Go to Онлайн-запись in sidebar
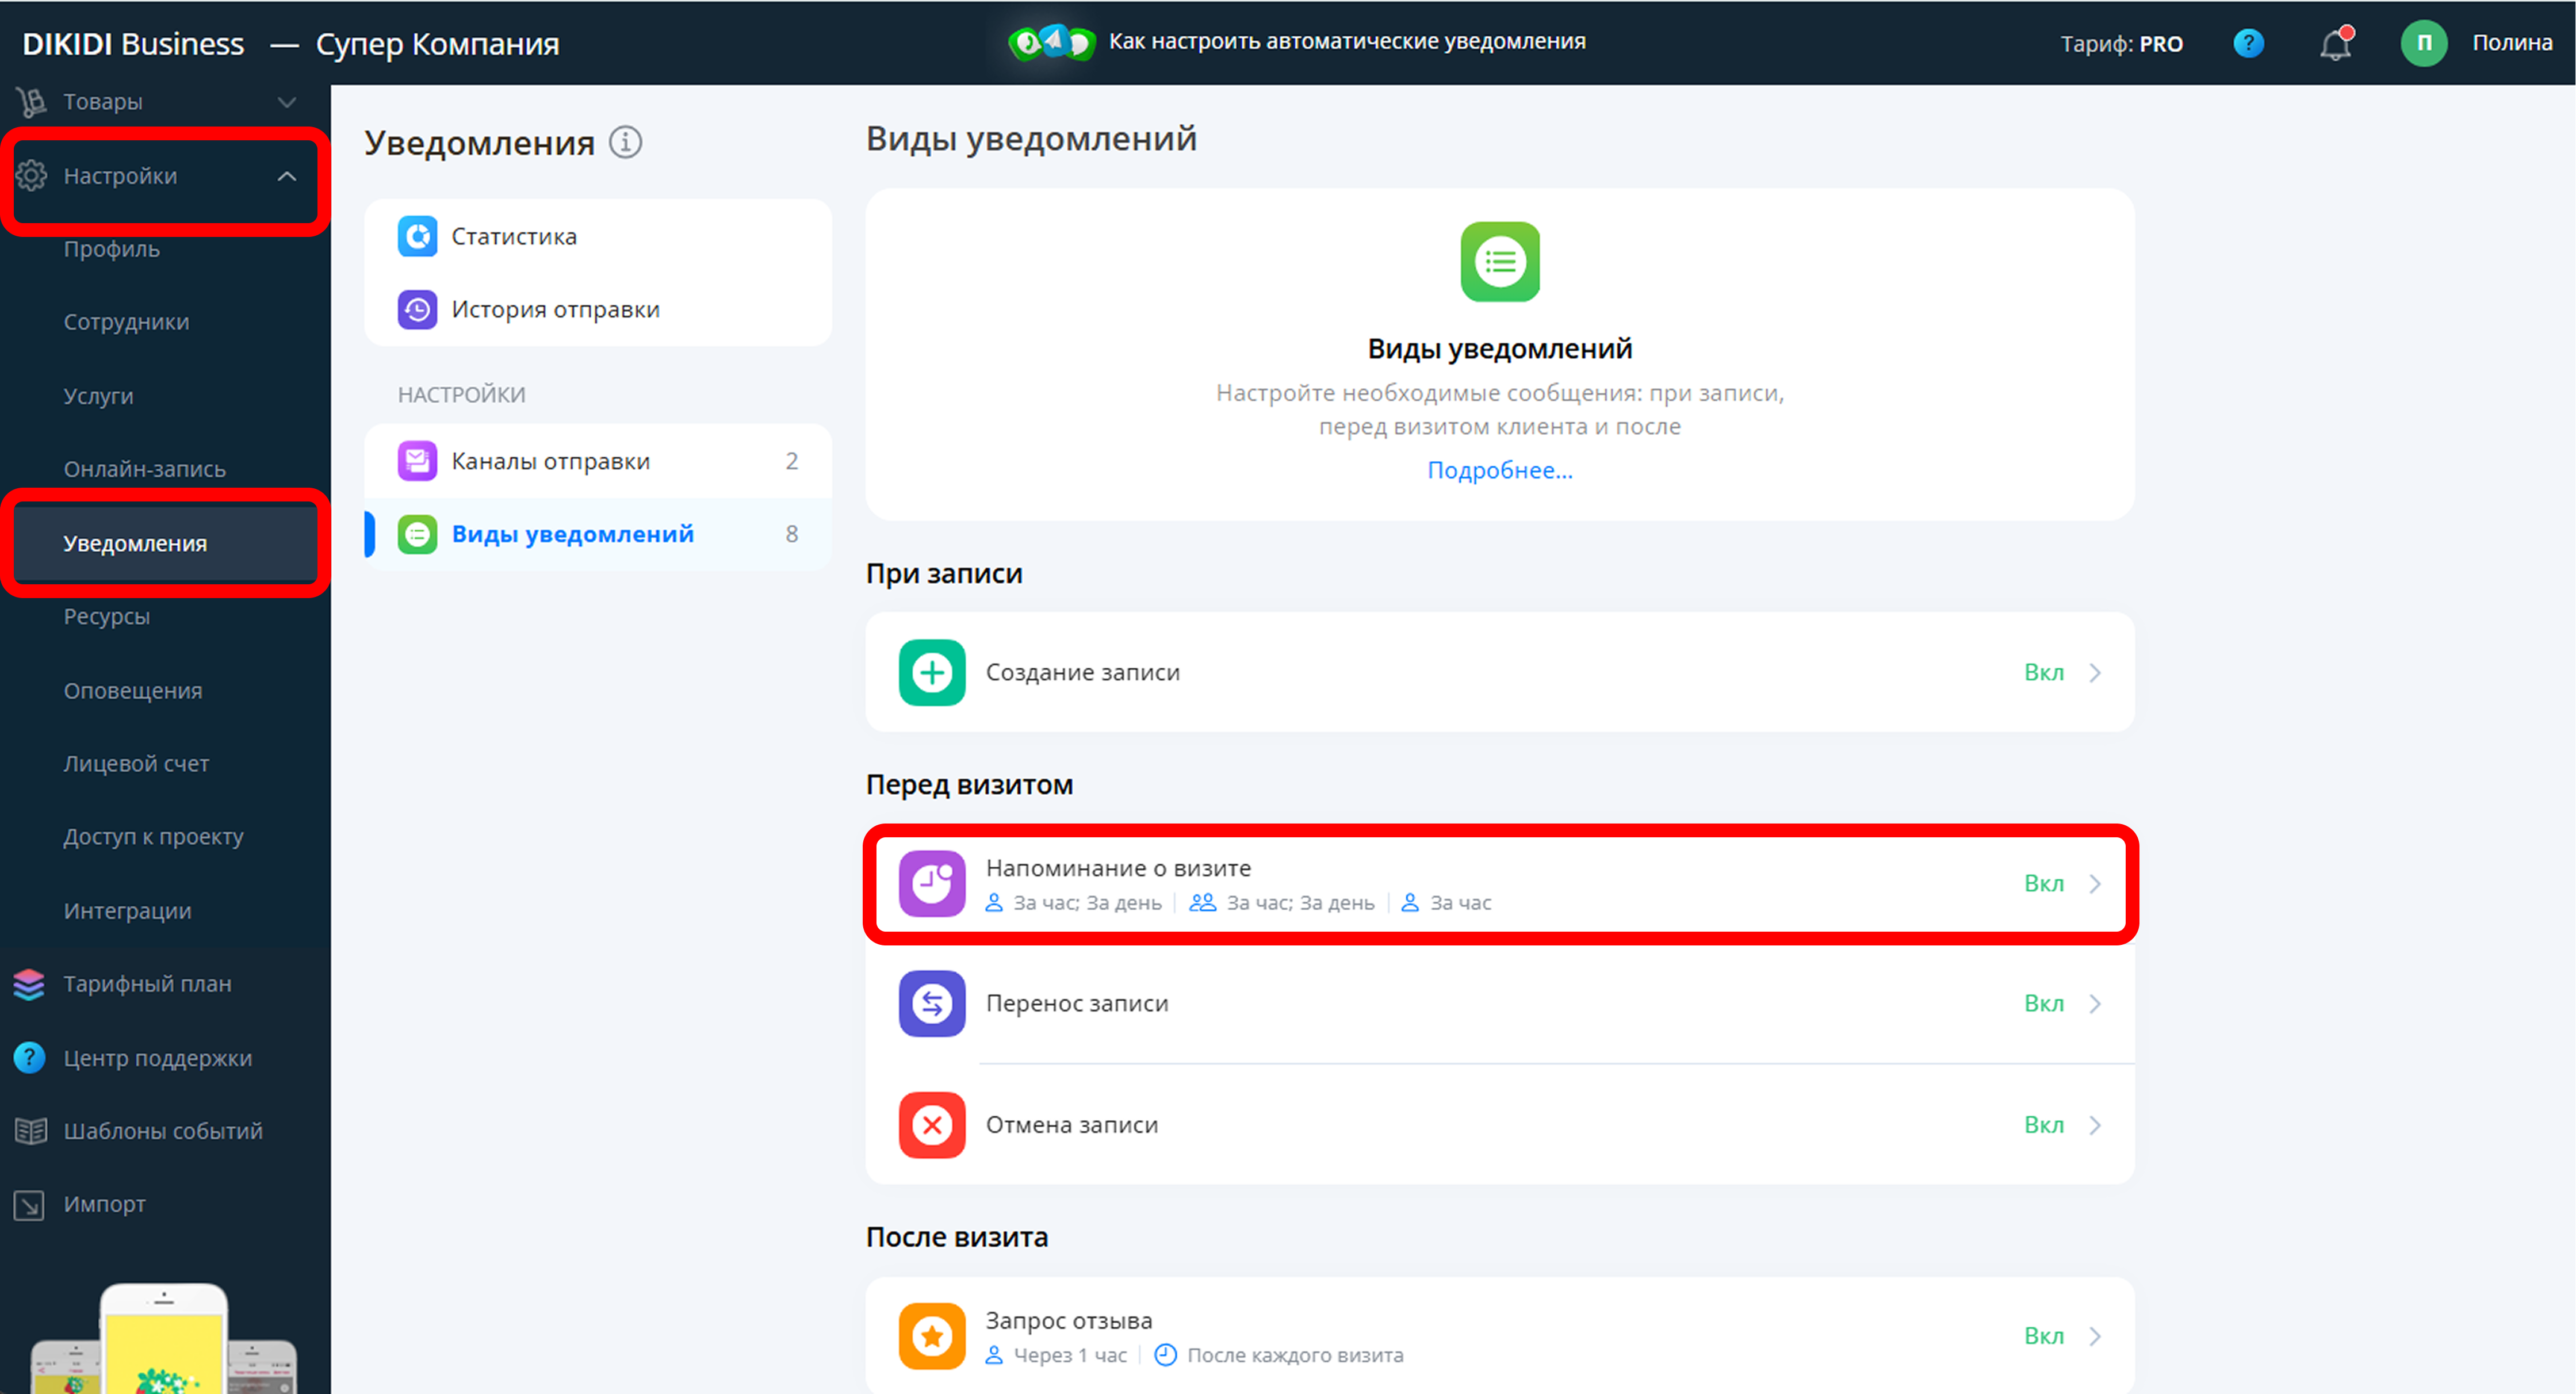 (x=144, y=469)
